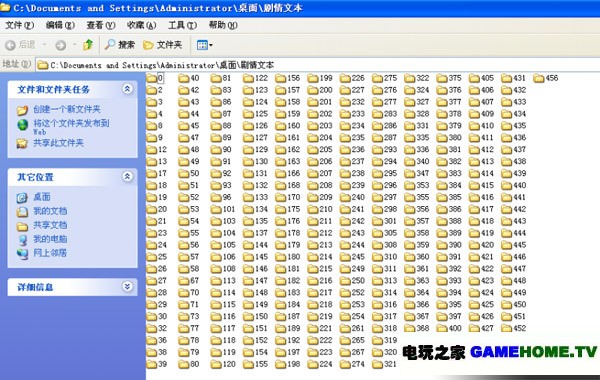
Task: Click the Forward green arrow button
Action: tap(60, 45)
